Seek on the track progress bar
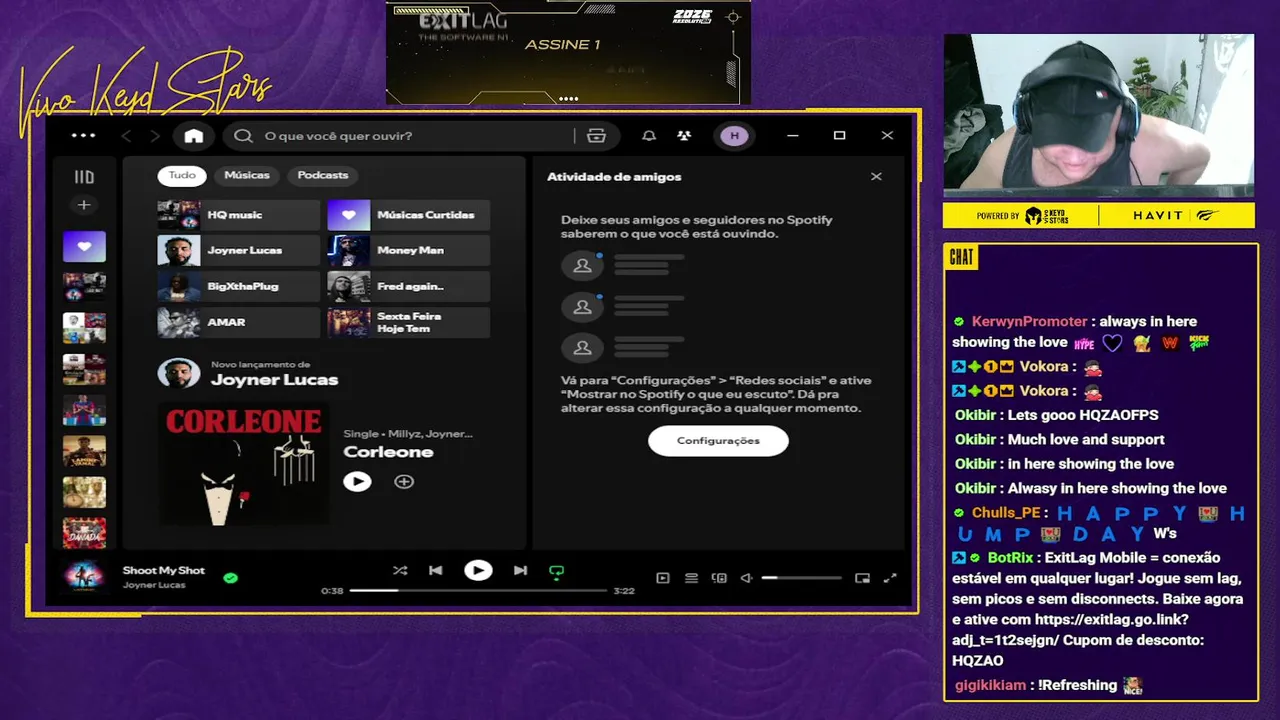Screen dimensions: 1280x720 coord(478,591)
